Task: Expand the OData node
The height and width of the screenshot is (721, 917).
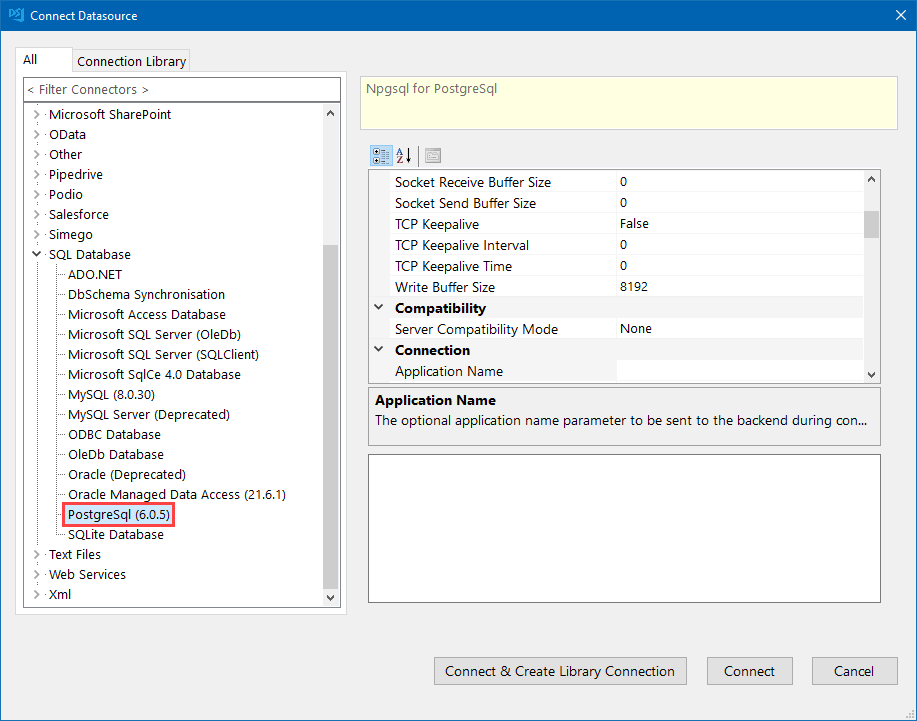Action: 37,134
